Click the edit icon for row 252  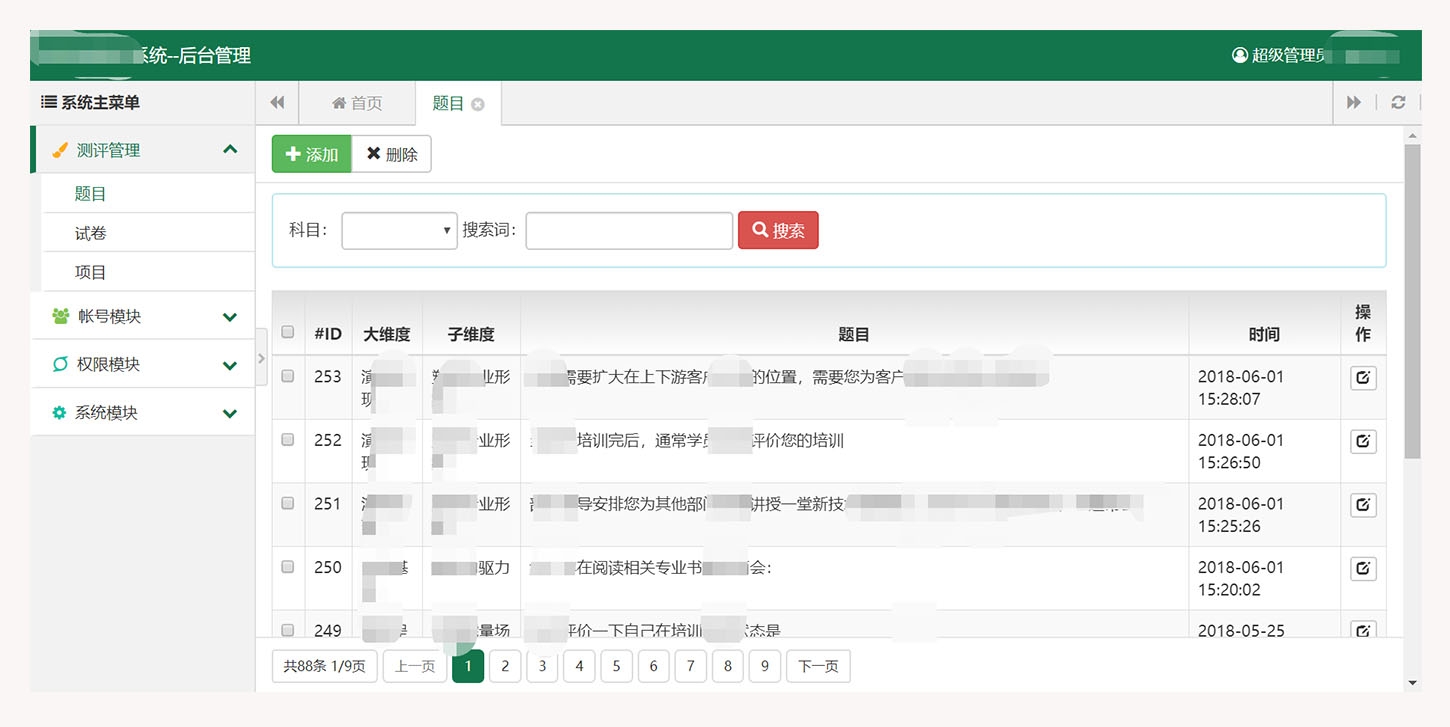(1363, 441)
